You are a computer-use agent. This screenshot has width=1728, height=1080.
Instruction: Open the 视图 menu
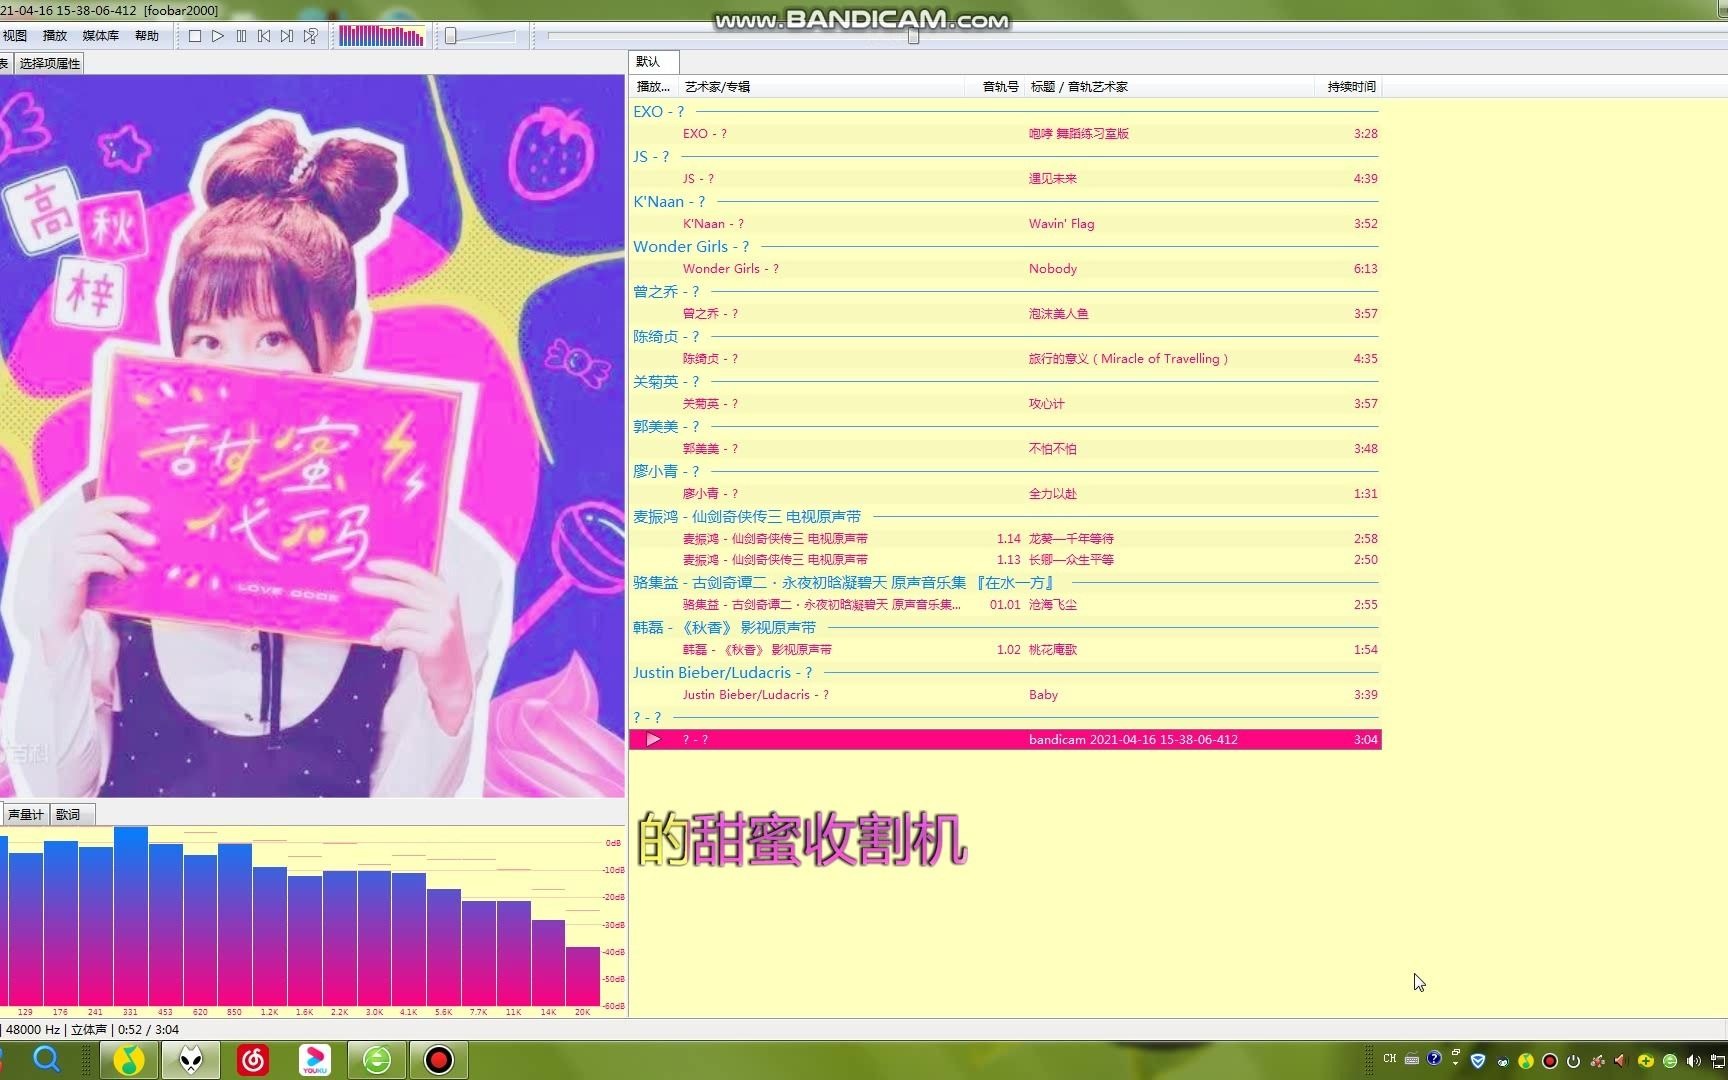15,36
